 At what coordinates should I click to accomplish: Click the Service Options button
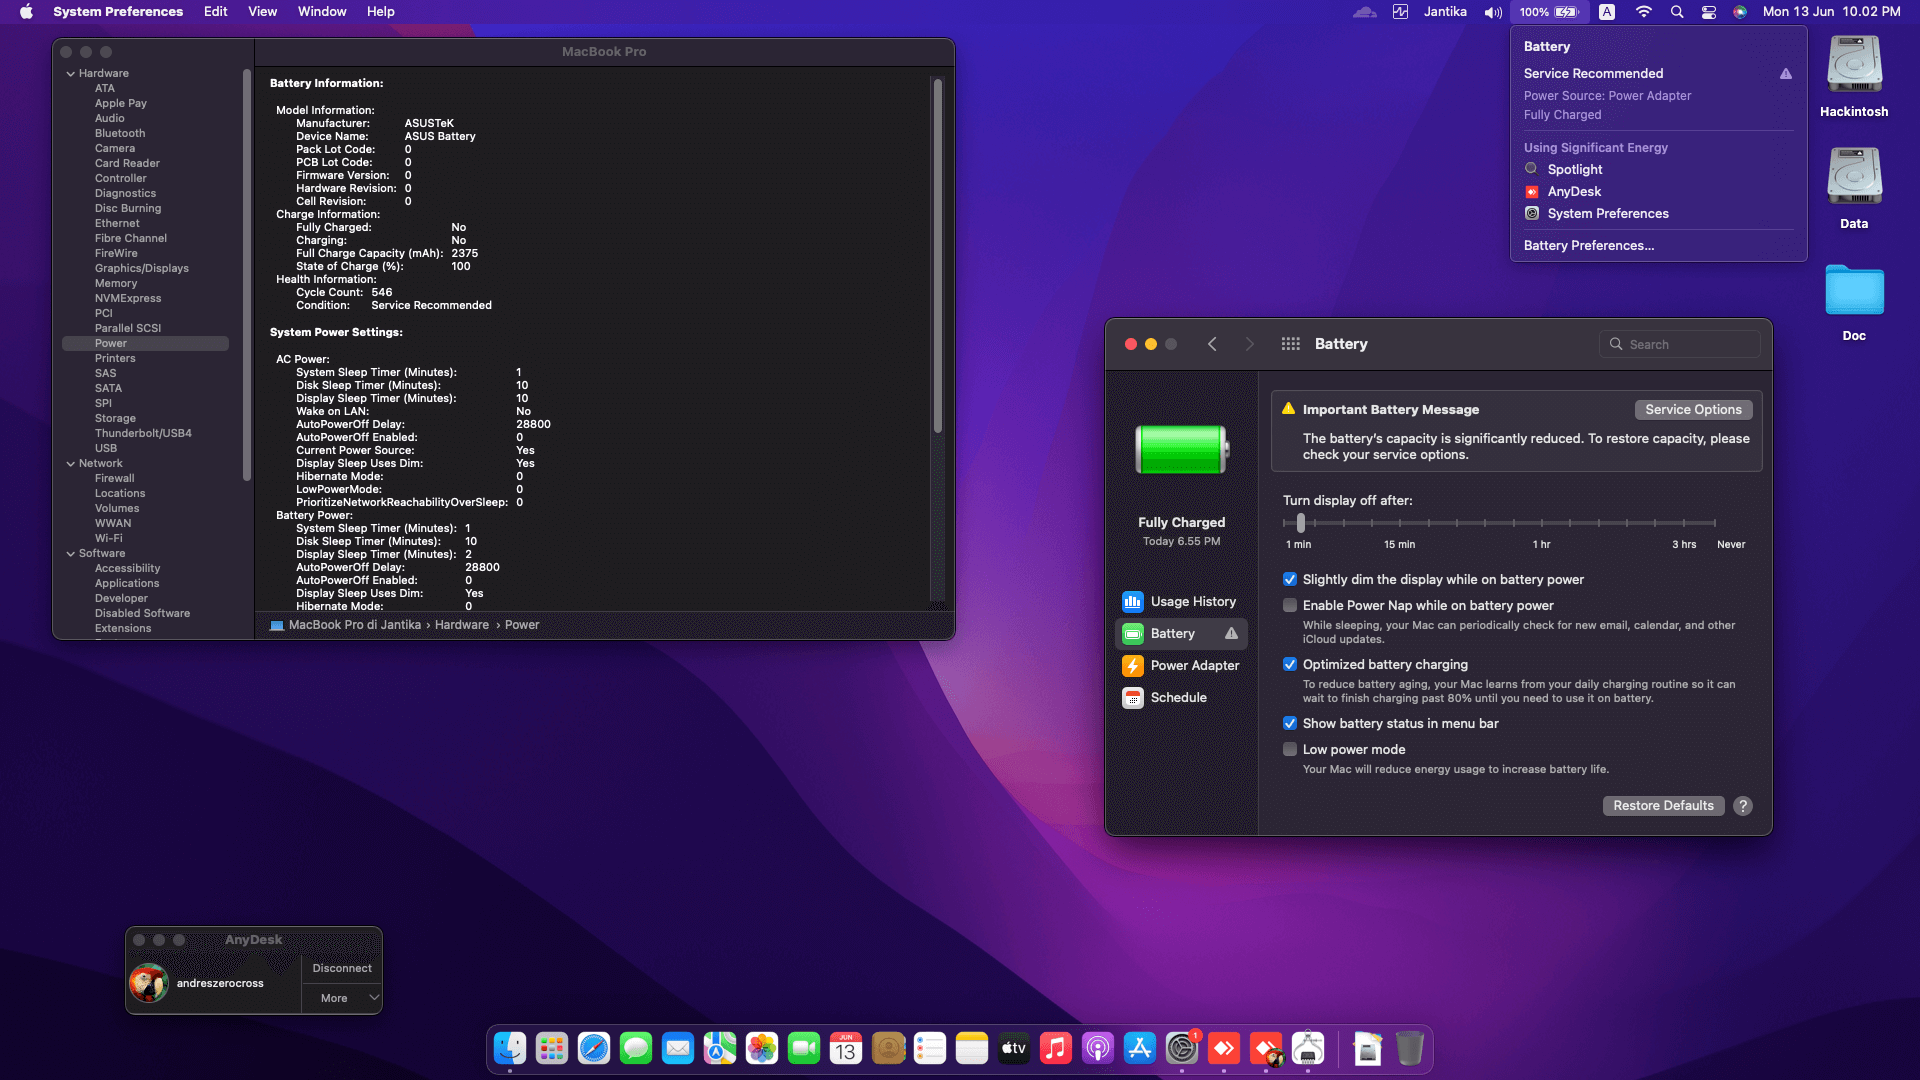1693,410
